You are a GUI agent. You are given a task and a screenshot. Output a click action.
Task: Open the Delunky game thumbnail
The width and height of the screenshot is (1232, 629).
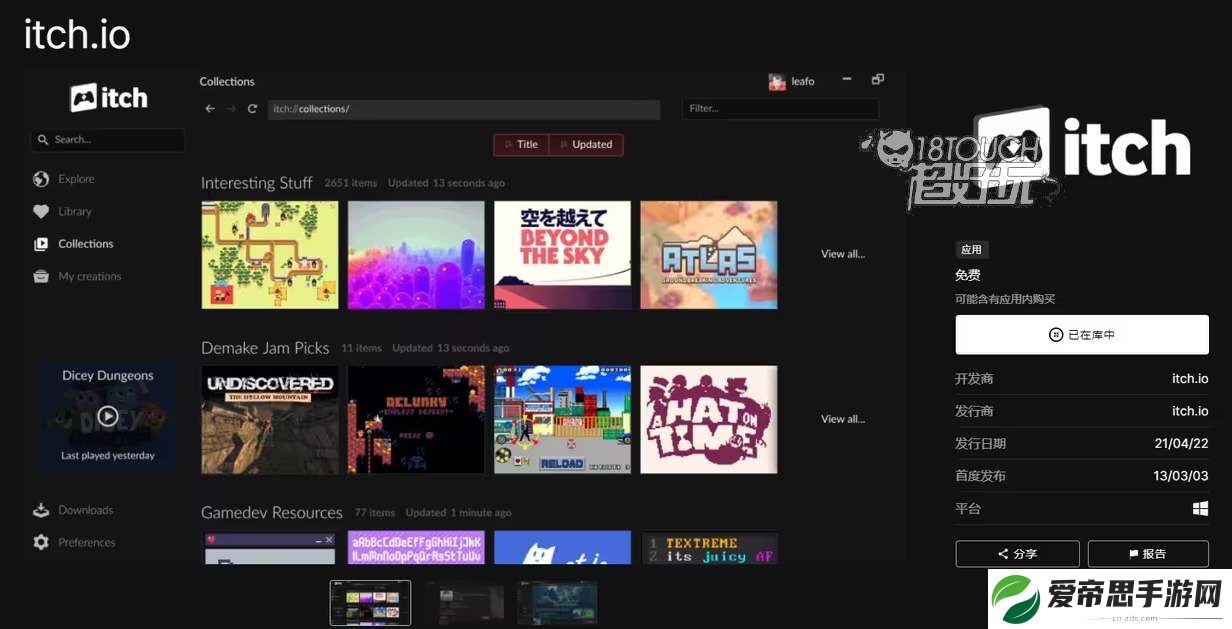click(x=416, y=420)
